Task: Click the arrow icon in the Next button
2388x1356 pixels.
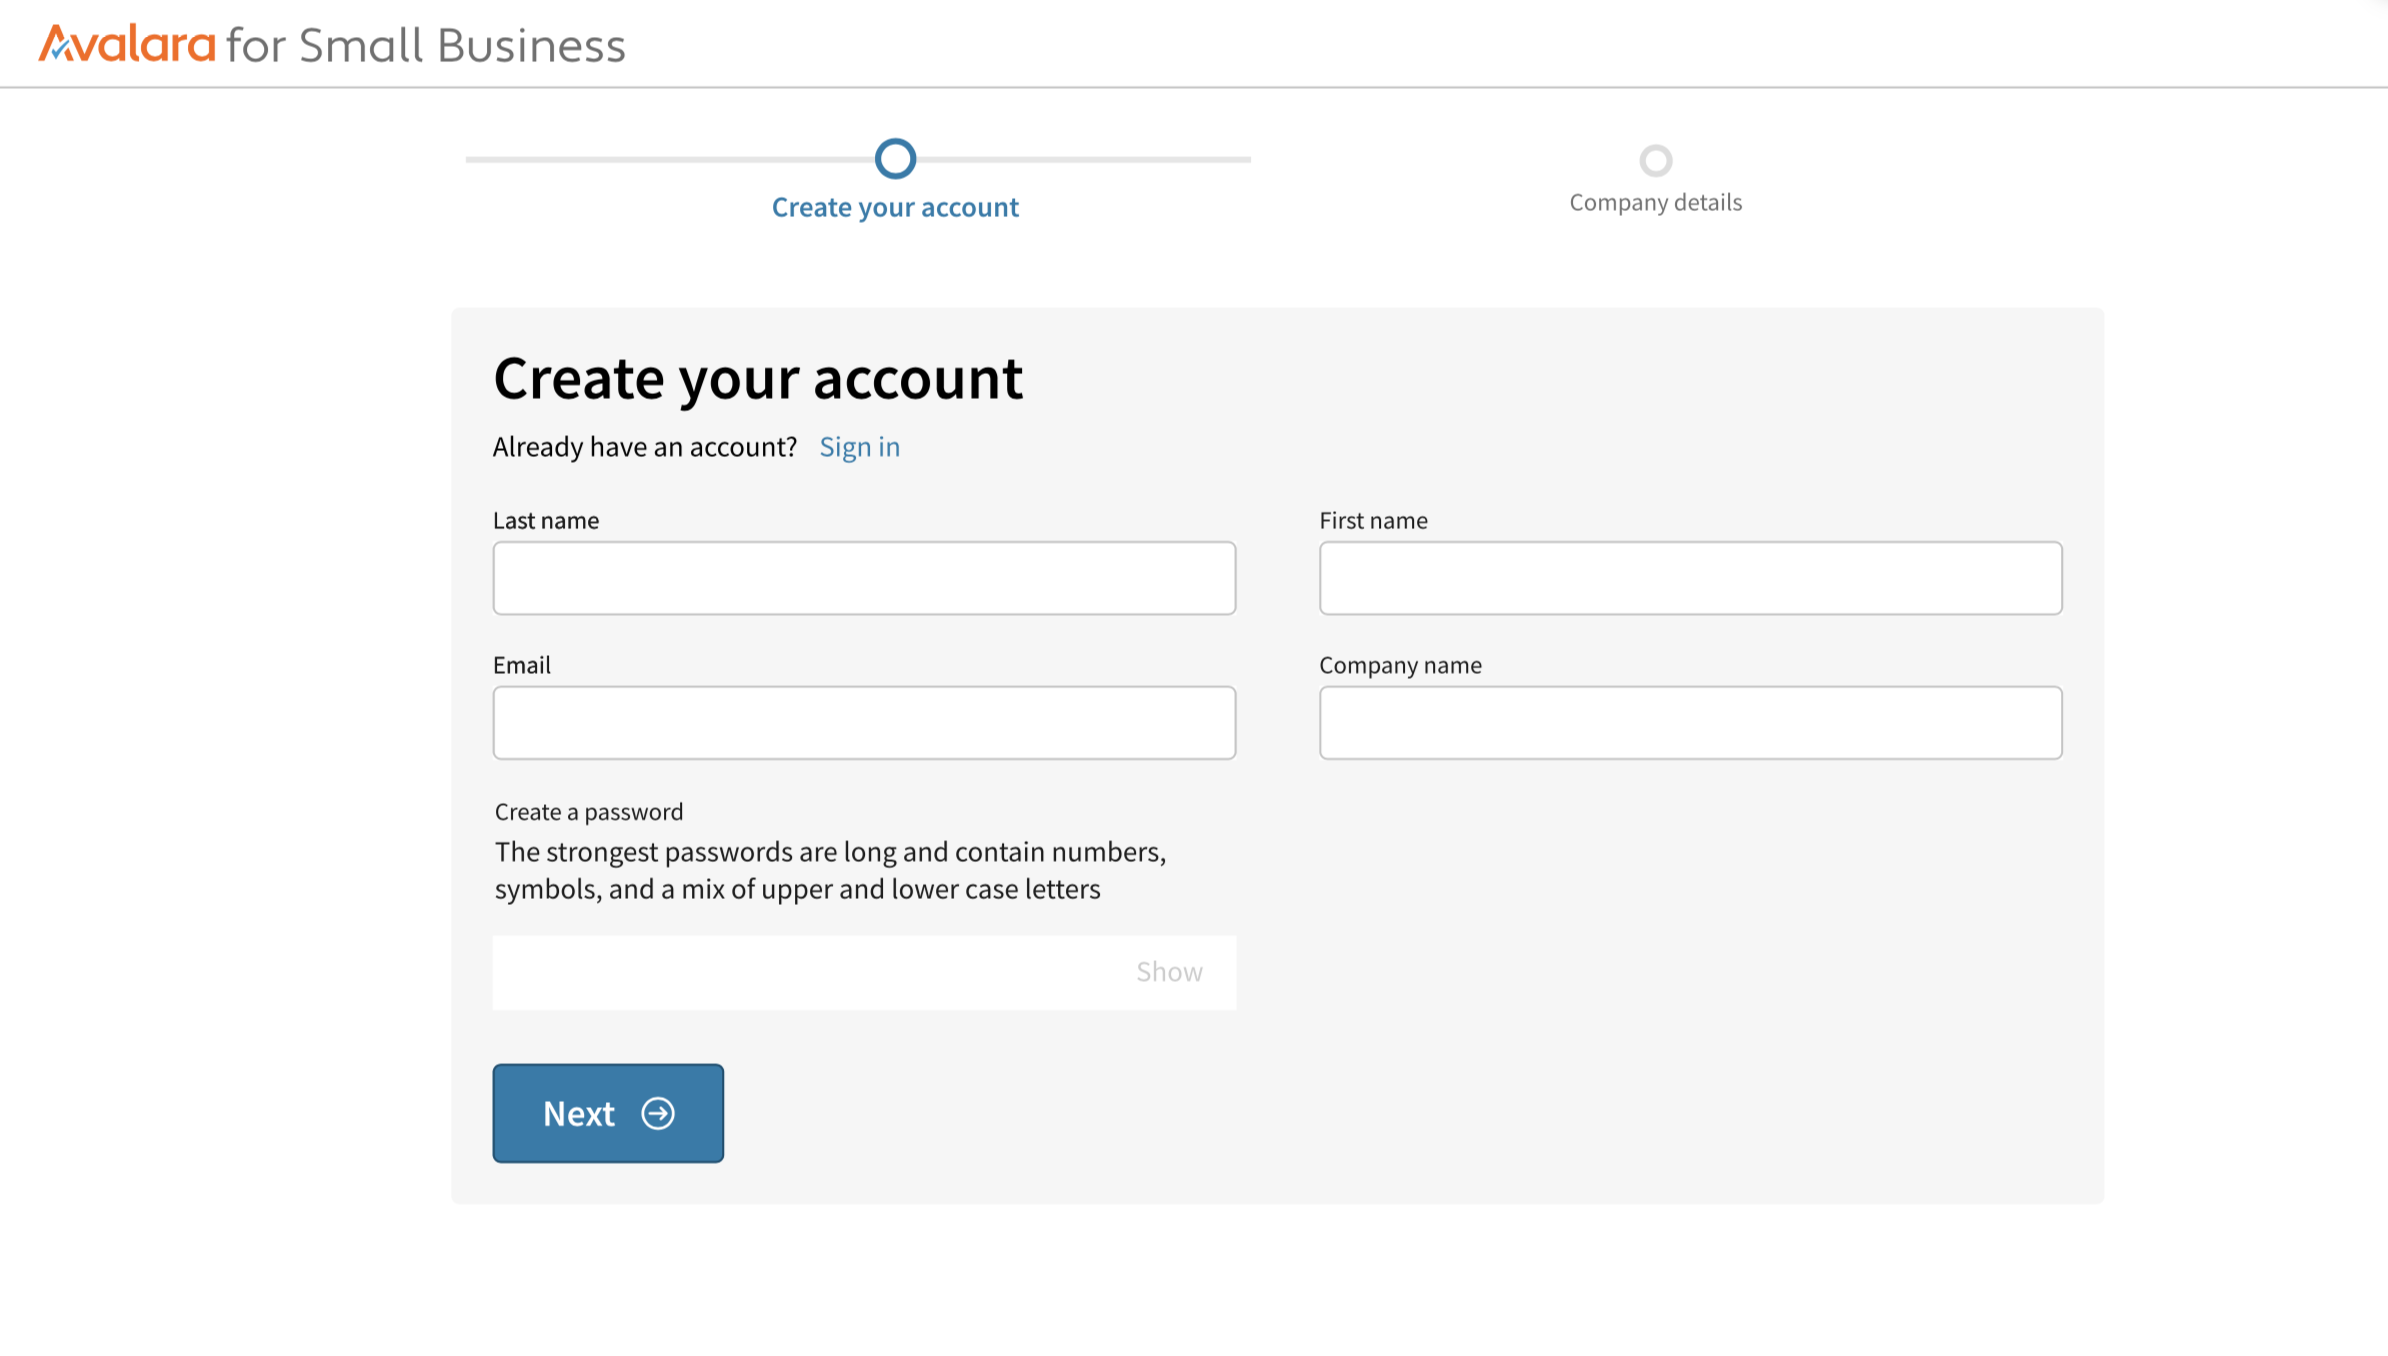Action: [658, 1113]
